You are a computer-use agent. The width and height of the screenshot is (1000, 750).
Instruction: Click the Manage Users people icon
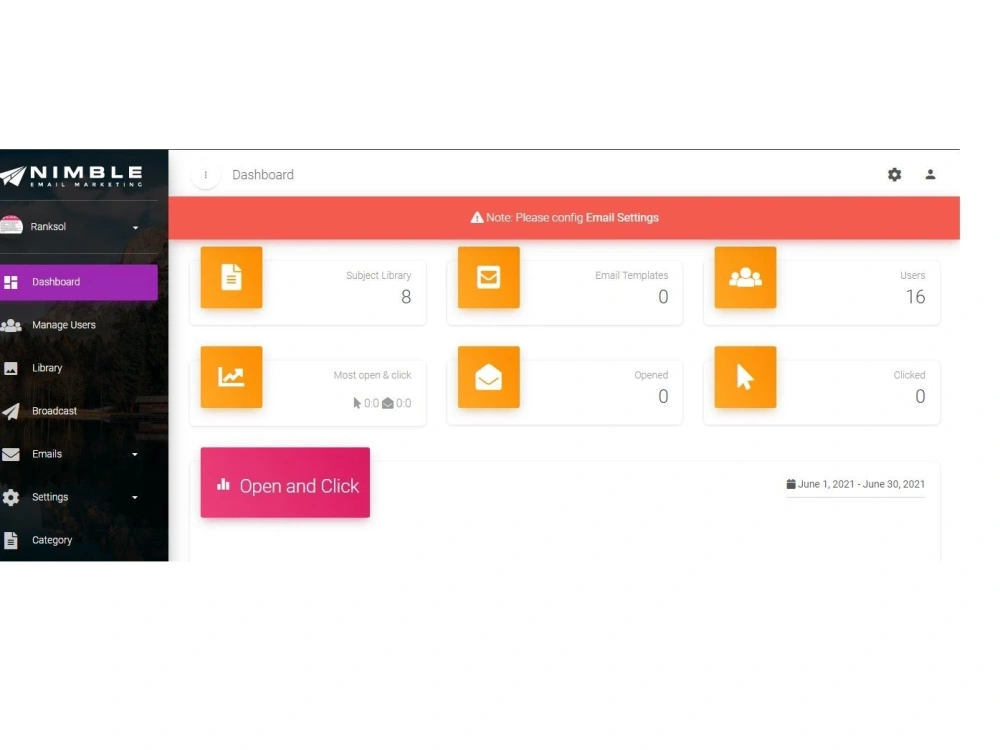(11, 325)
